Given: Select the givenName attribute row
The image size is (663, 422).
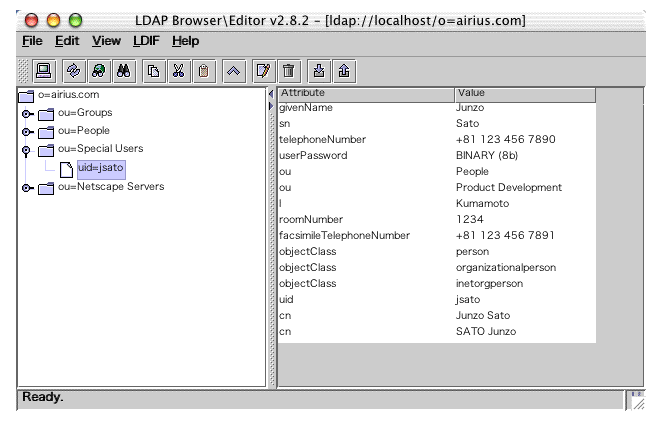Looking at the screenshot, I should click(x=437, y=108).
